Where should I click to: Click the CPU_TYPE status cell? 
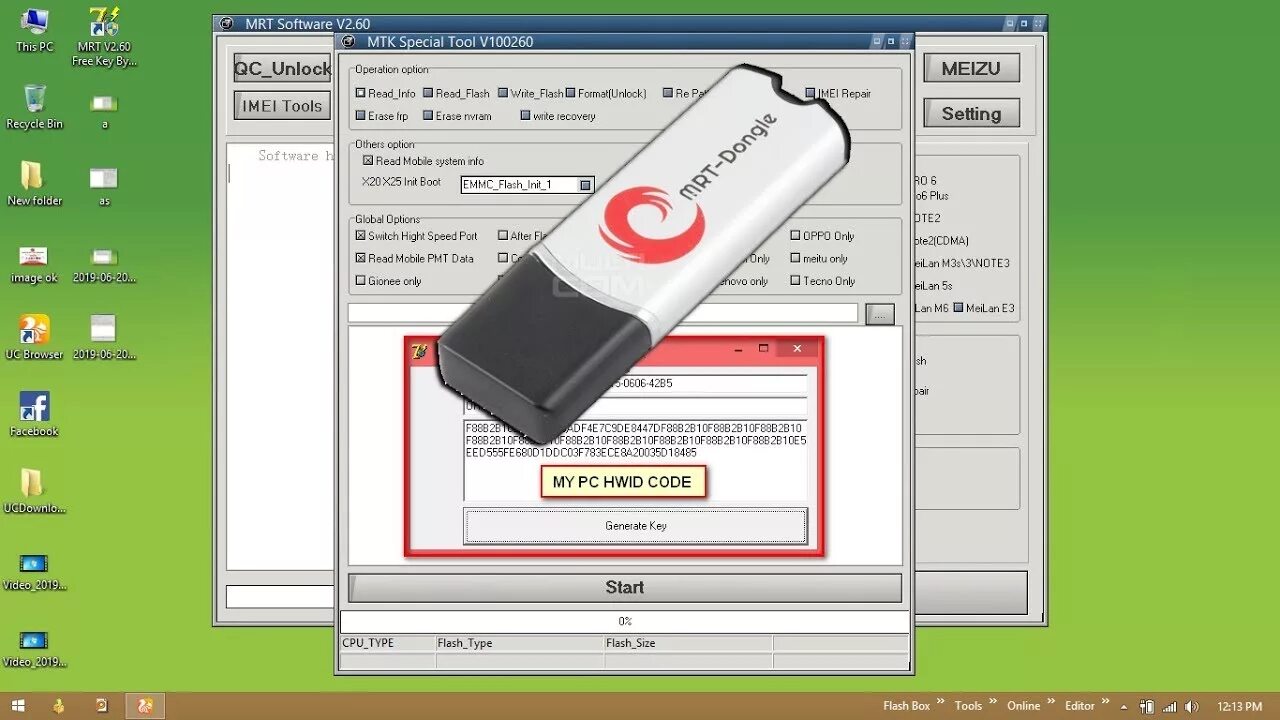click(387, 643)
